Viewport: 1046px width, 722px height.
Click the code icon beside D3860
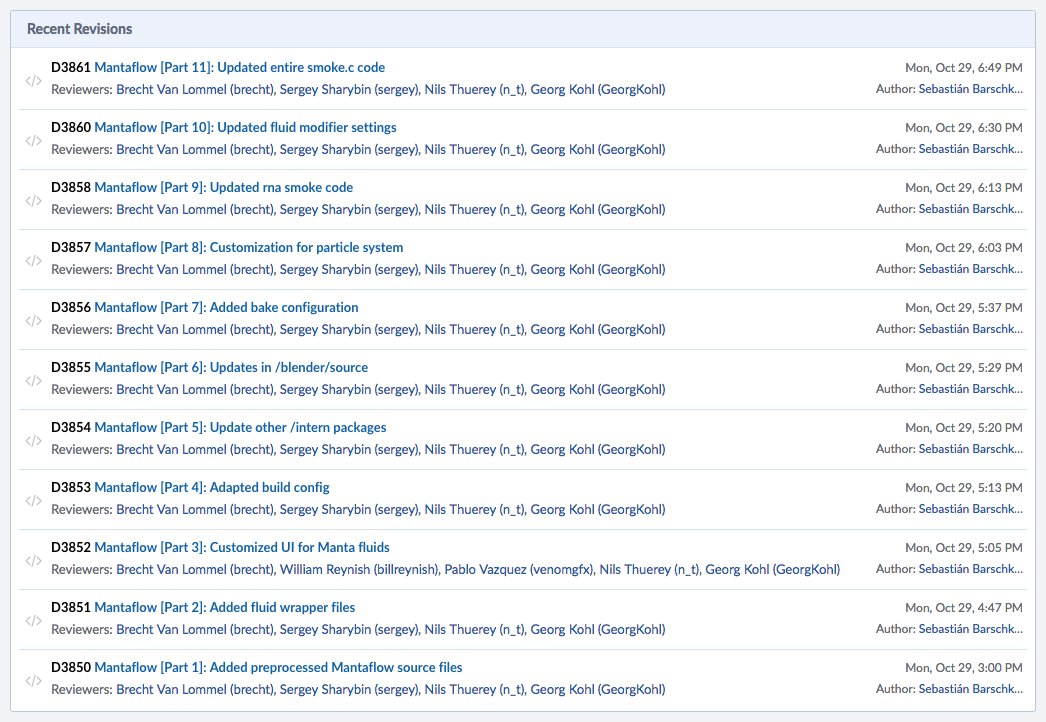click(33, 141)
